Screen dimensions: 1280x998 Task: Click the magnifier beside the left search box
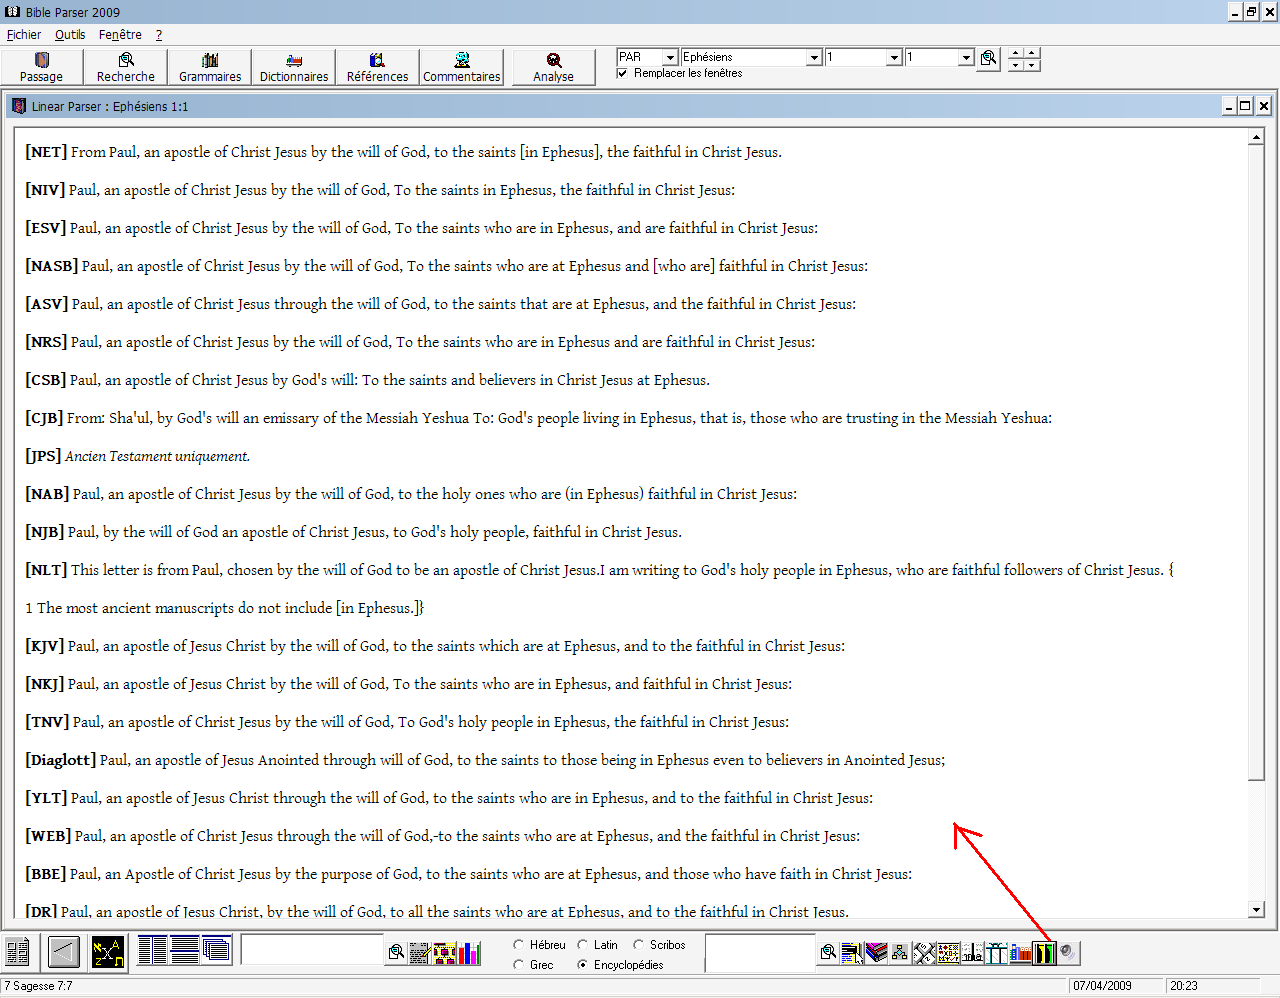397,952
